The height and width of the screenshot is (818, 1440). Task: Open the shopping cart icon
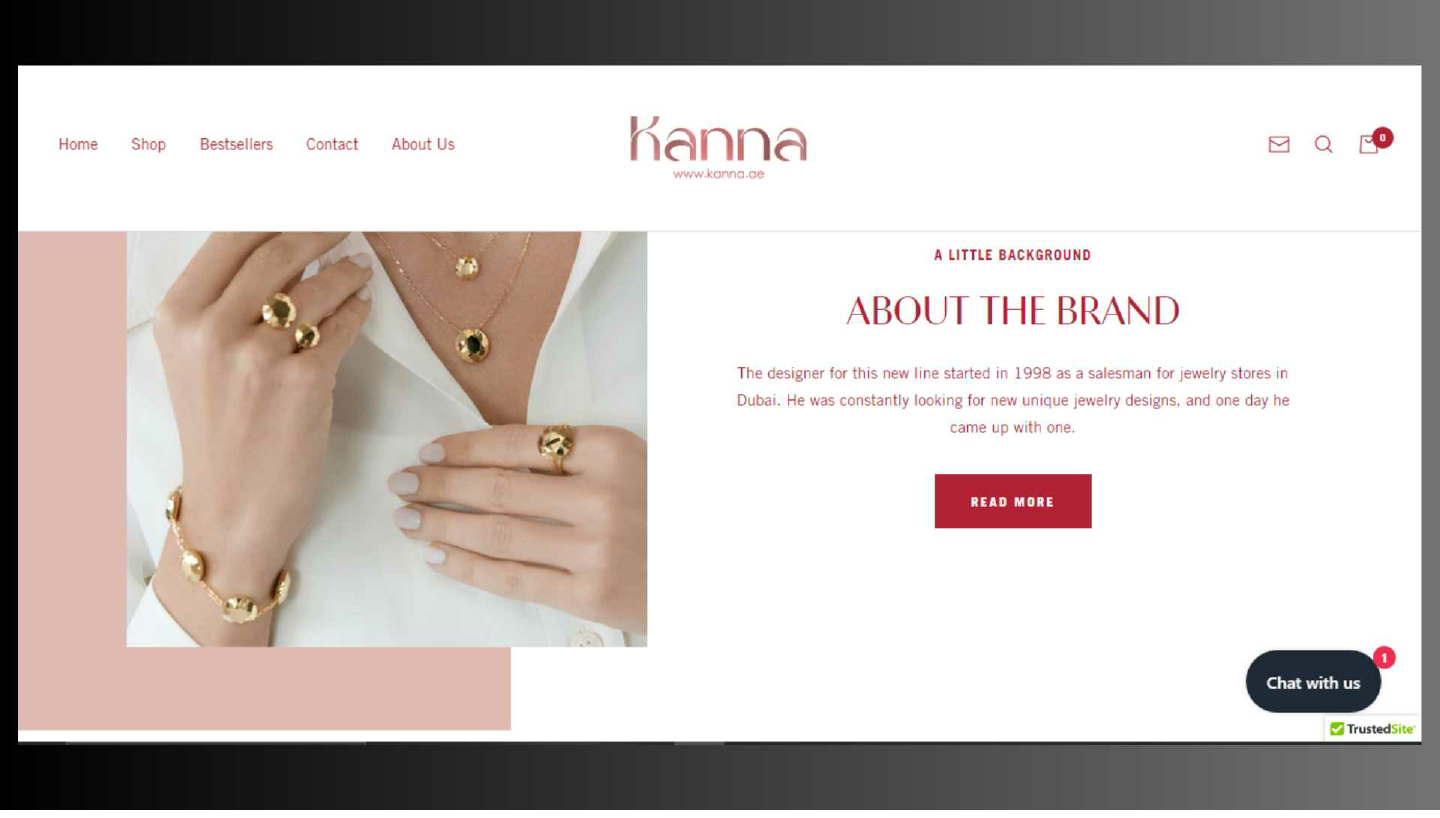point(1367,145)
